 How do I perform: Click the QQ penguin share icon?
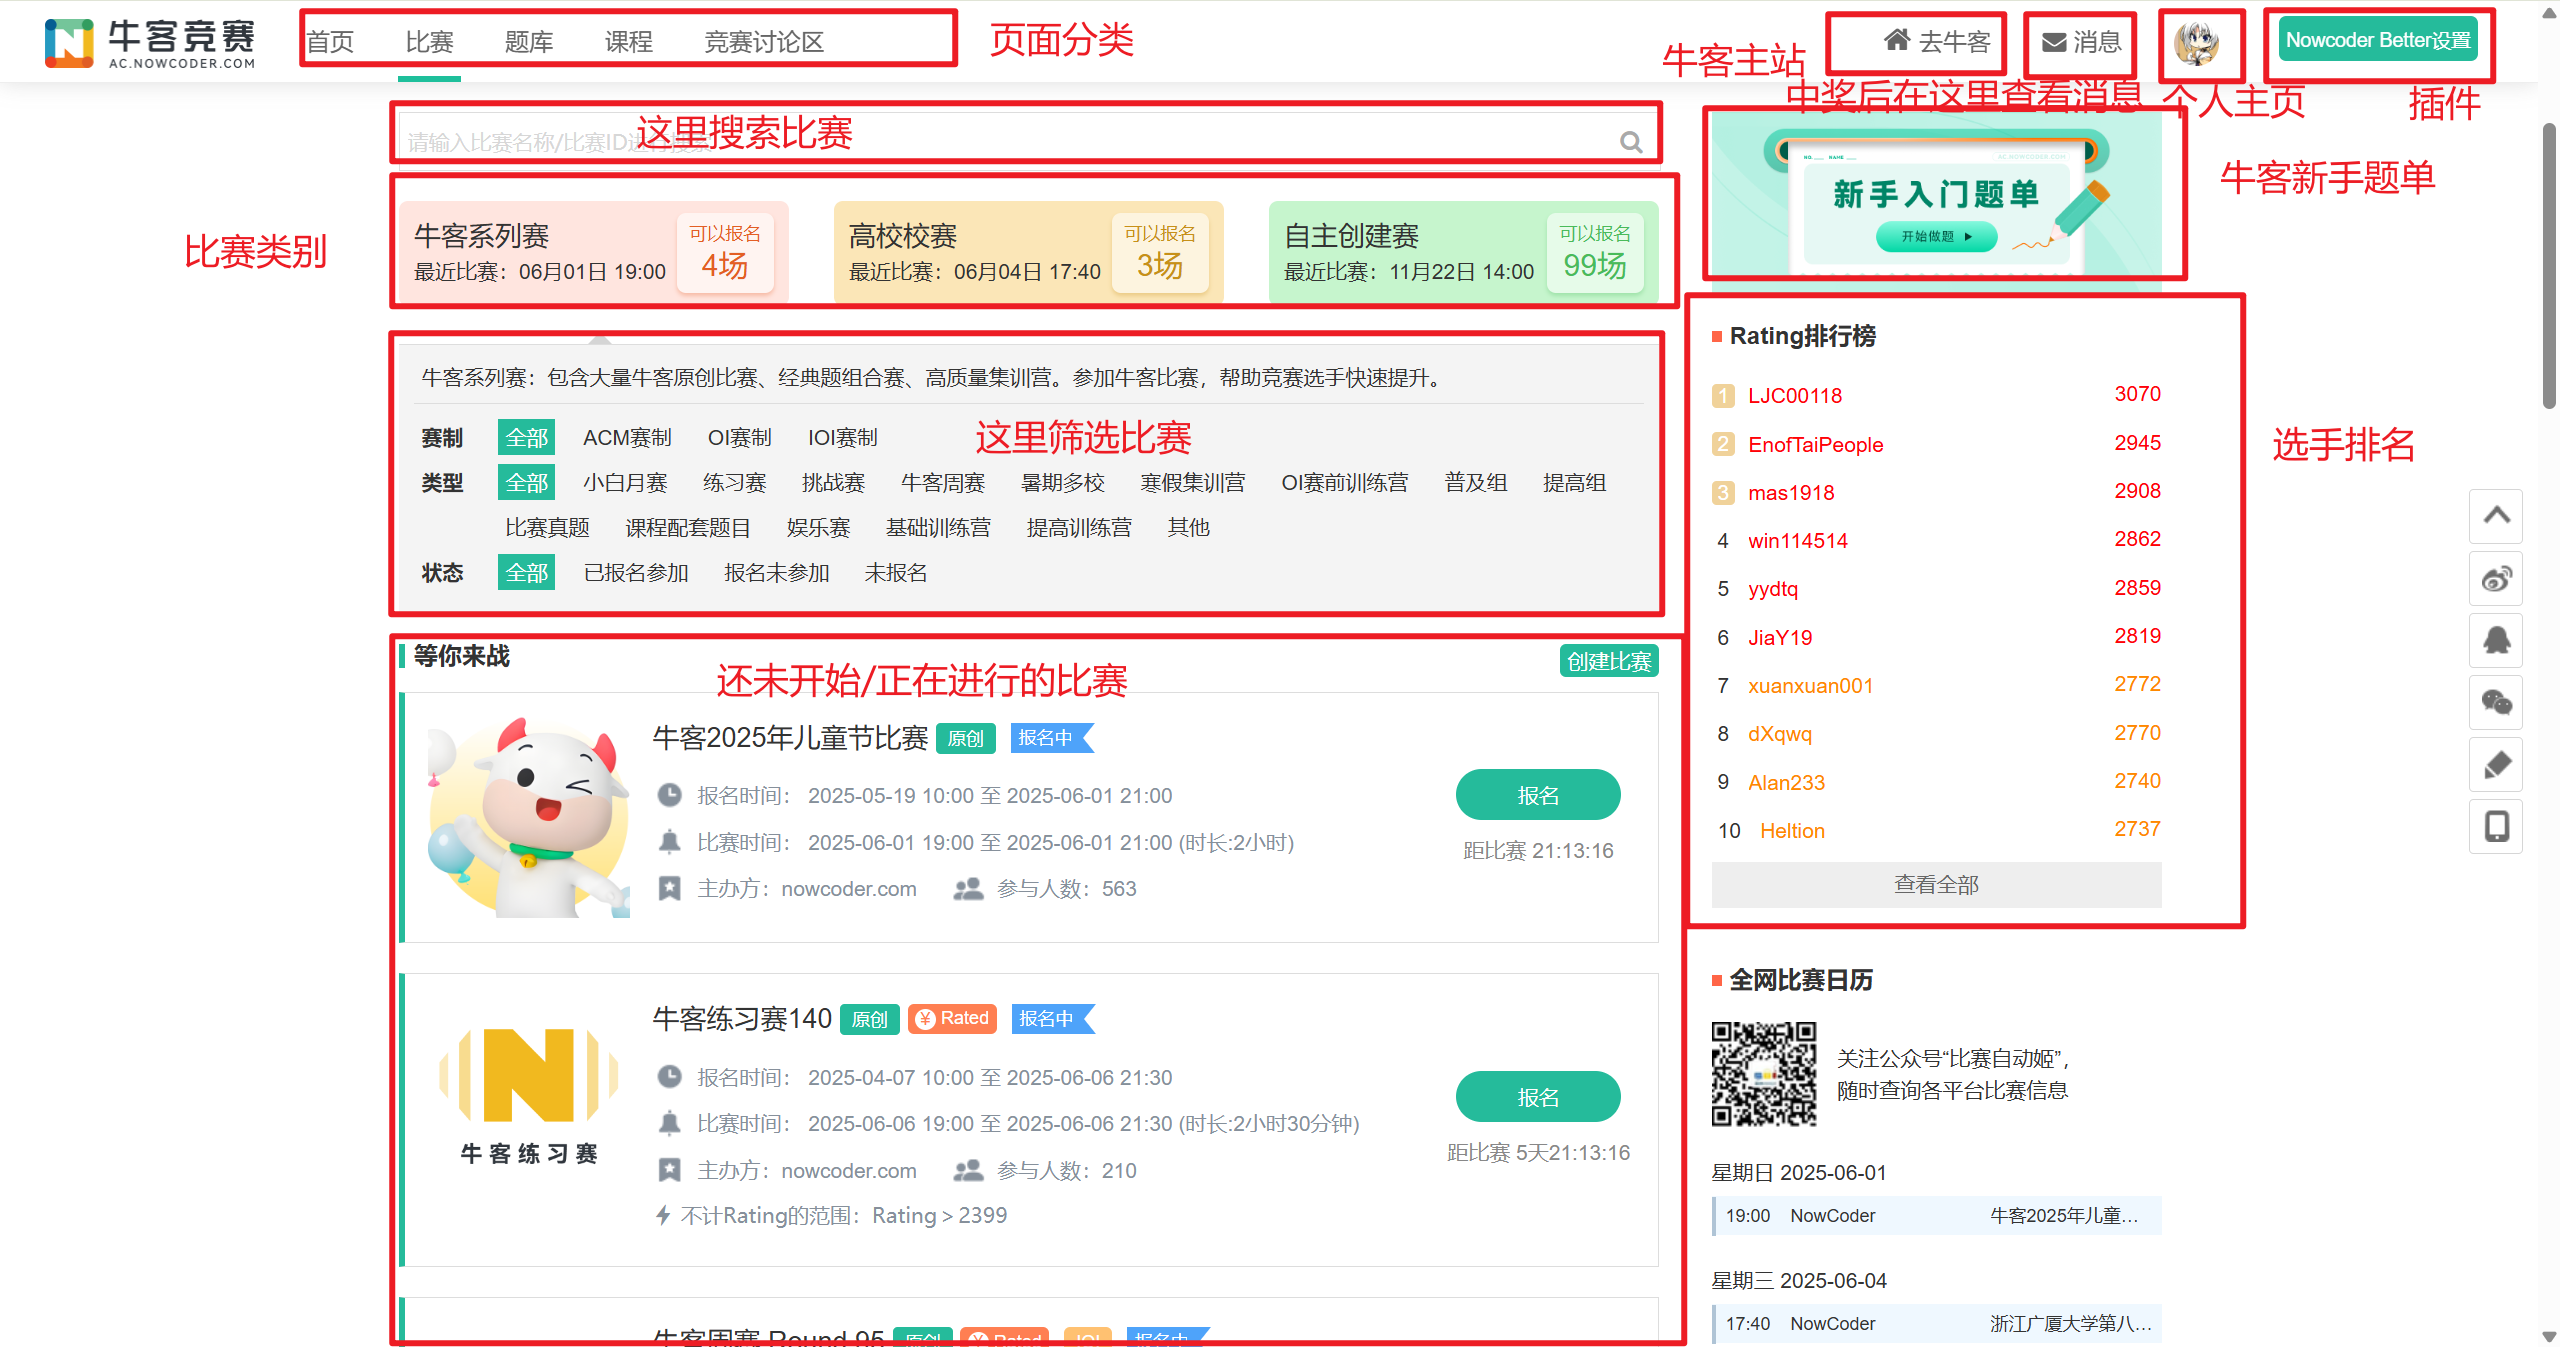pyautogui.click(x=2496, y=641)
